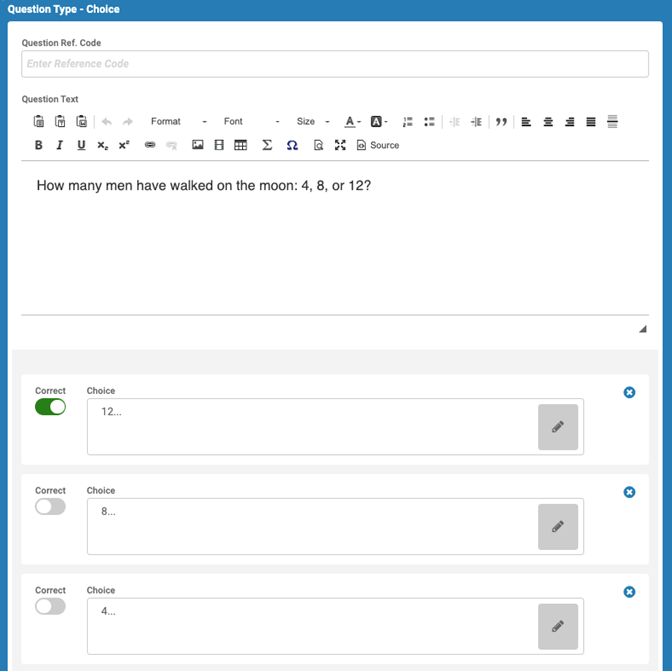The image size is (672, 671).
Task: Click the Question Ref. Code input field
Action: click(335, 64)
